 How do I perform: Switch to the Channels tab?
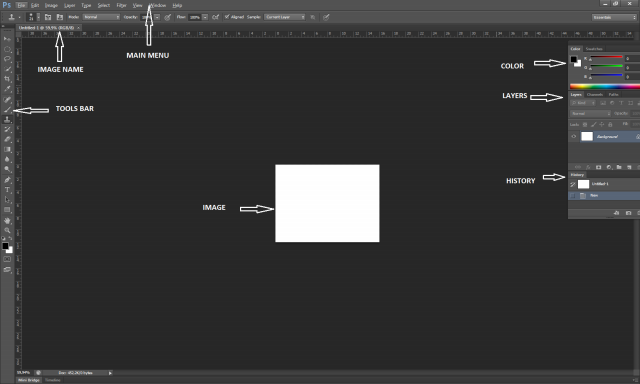595,95
